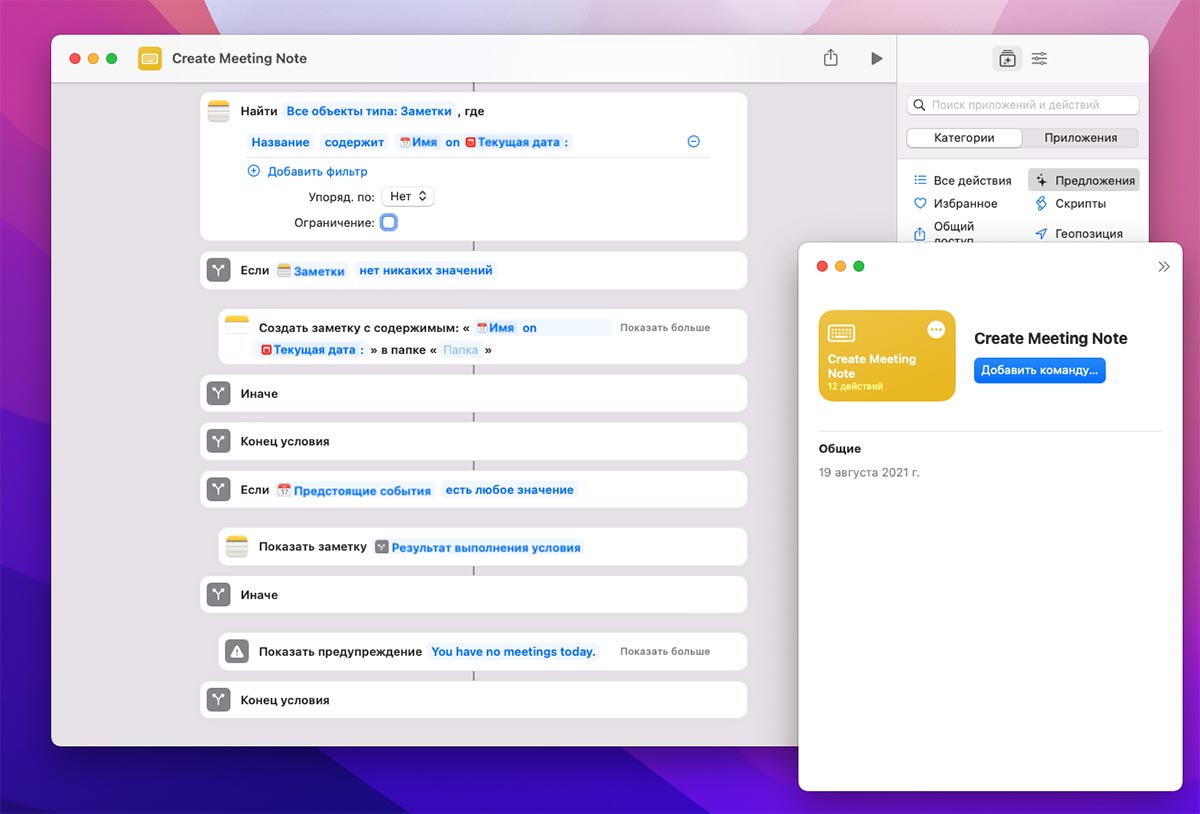The image size is (1200, 814).
Task: Open the Упоряд. по dropdown
Action: coord(409,197)
